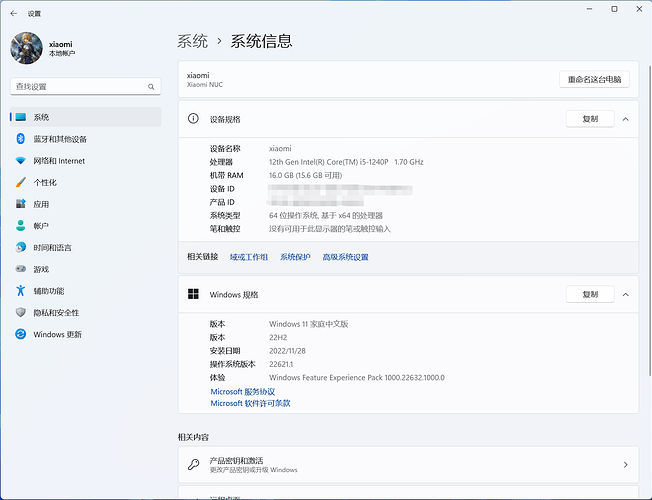
Task: Click the Windows logo icon beside Windows 规格
Action: (x=193, y=294)
